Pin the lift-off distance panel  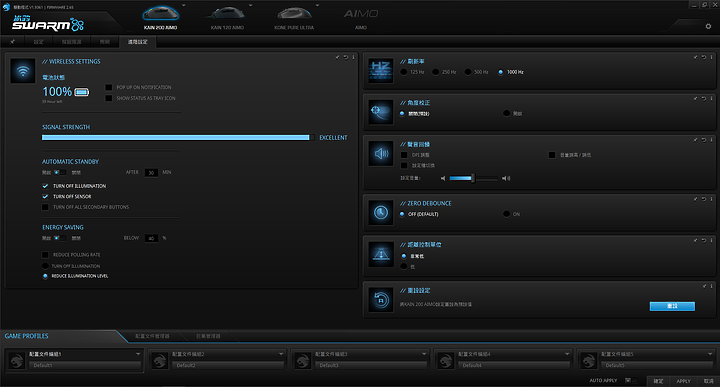coord(695,241)
